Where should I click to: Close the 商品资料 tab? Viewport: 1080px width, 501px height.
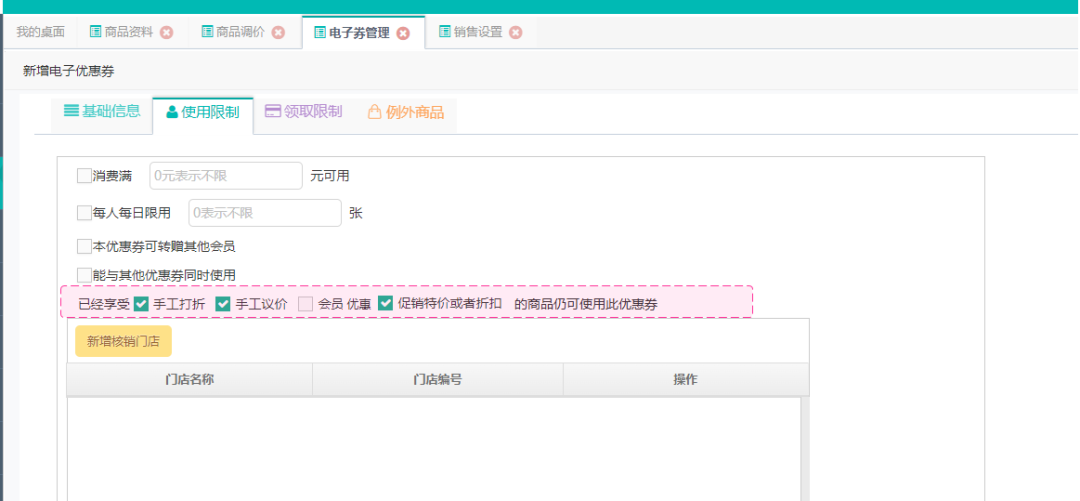tap(167, 32)
